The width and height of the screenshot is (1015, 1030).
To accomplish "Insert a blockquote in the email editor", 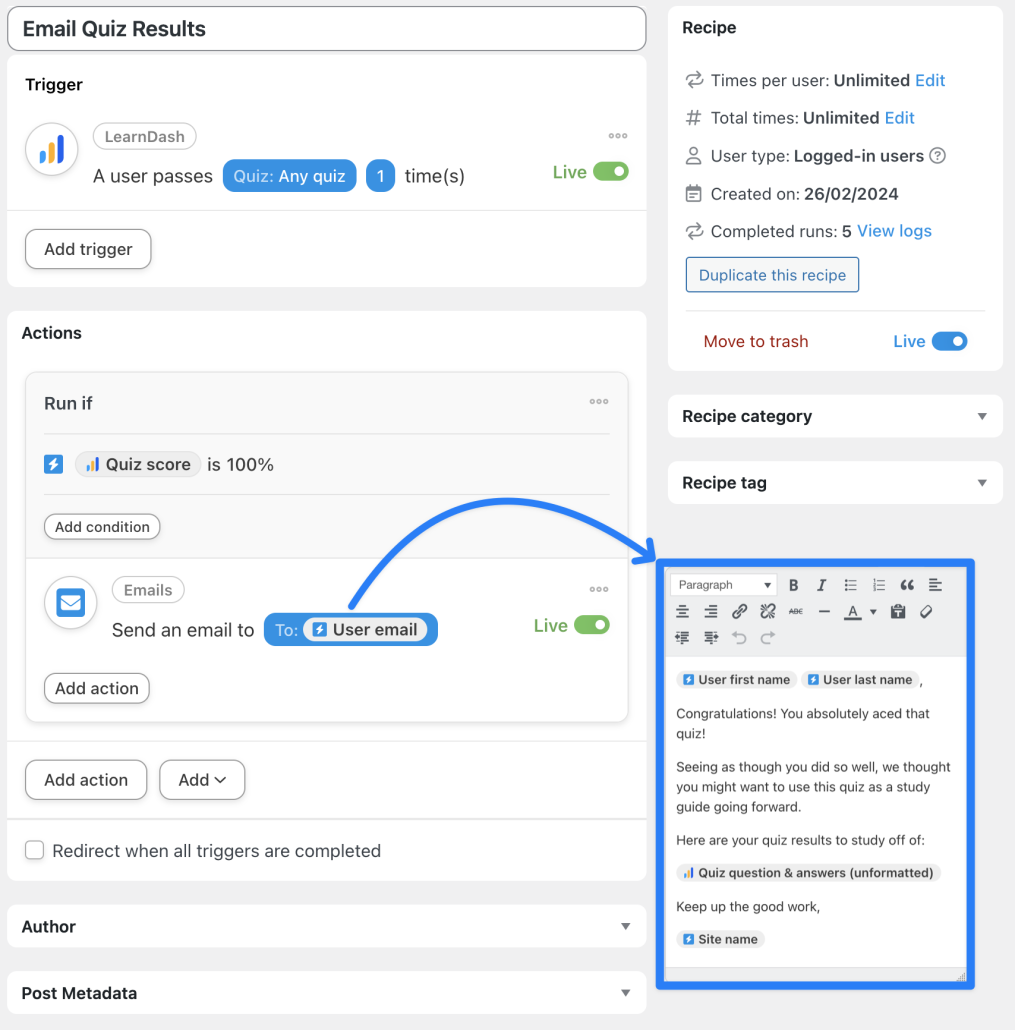I will 907,585.
